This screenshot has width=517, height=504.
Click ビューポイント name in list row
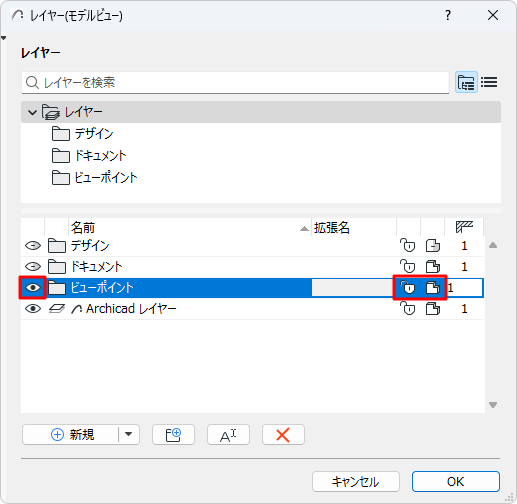coord(102,288)
